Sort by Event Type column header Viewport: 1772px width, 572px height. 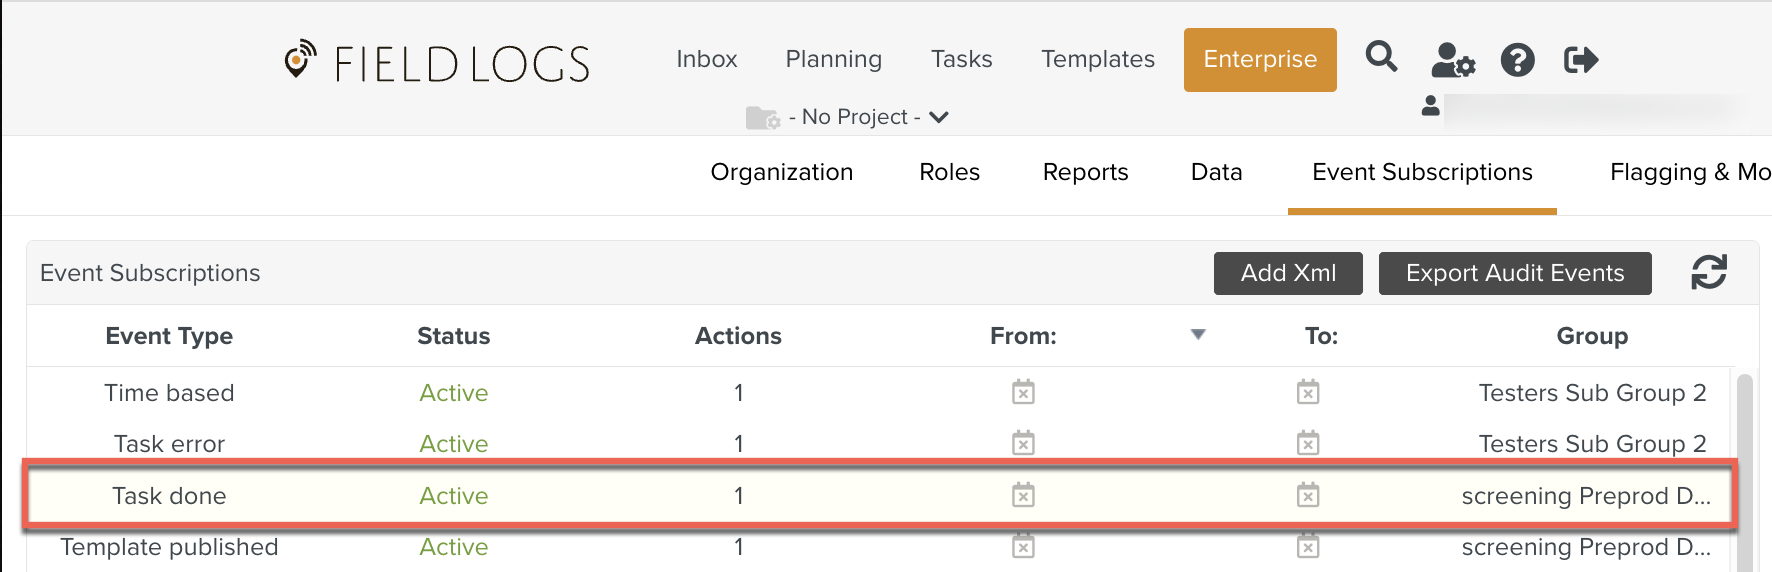169,336
